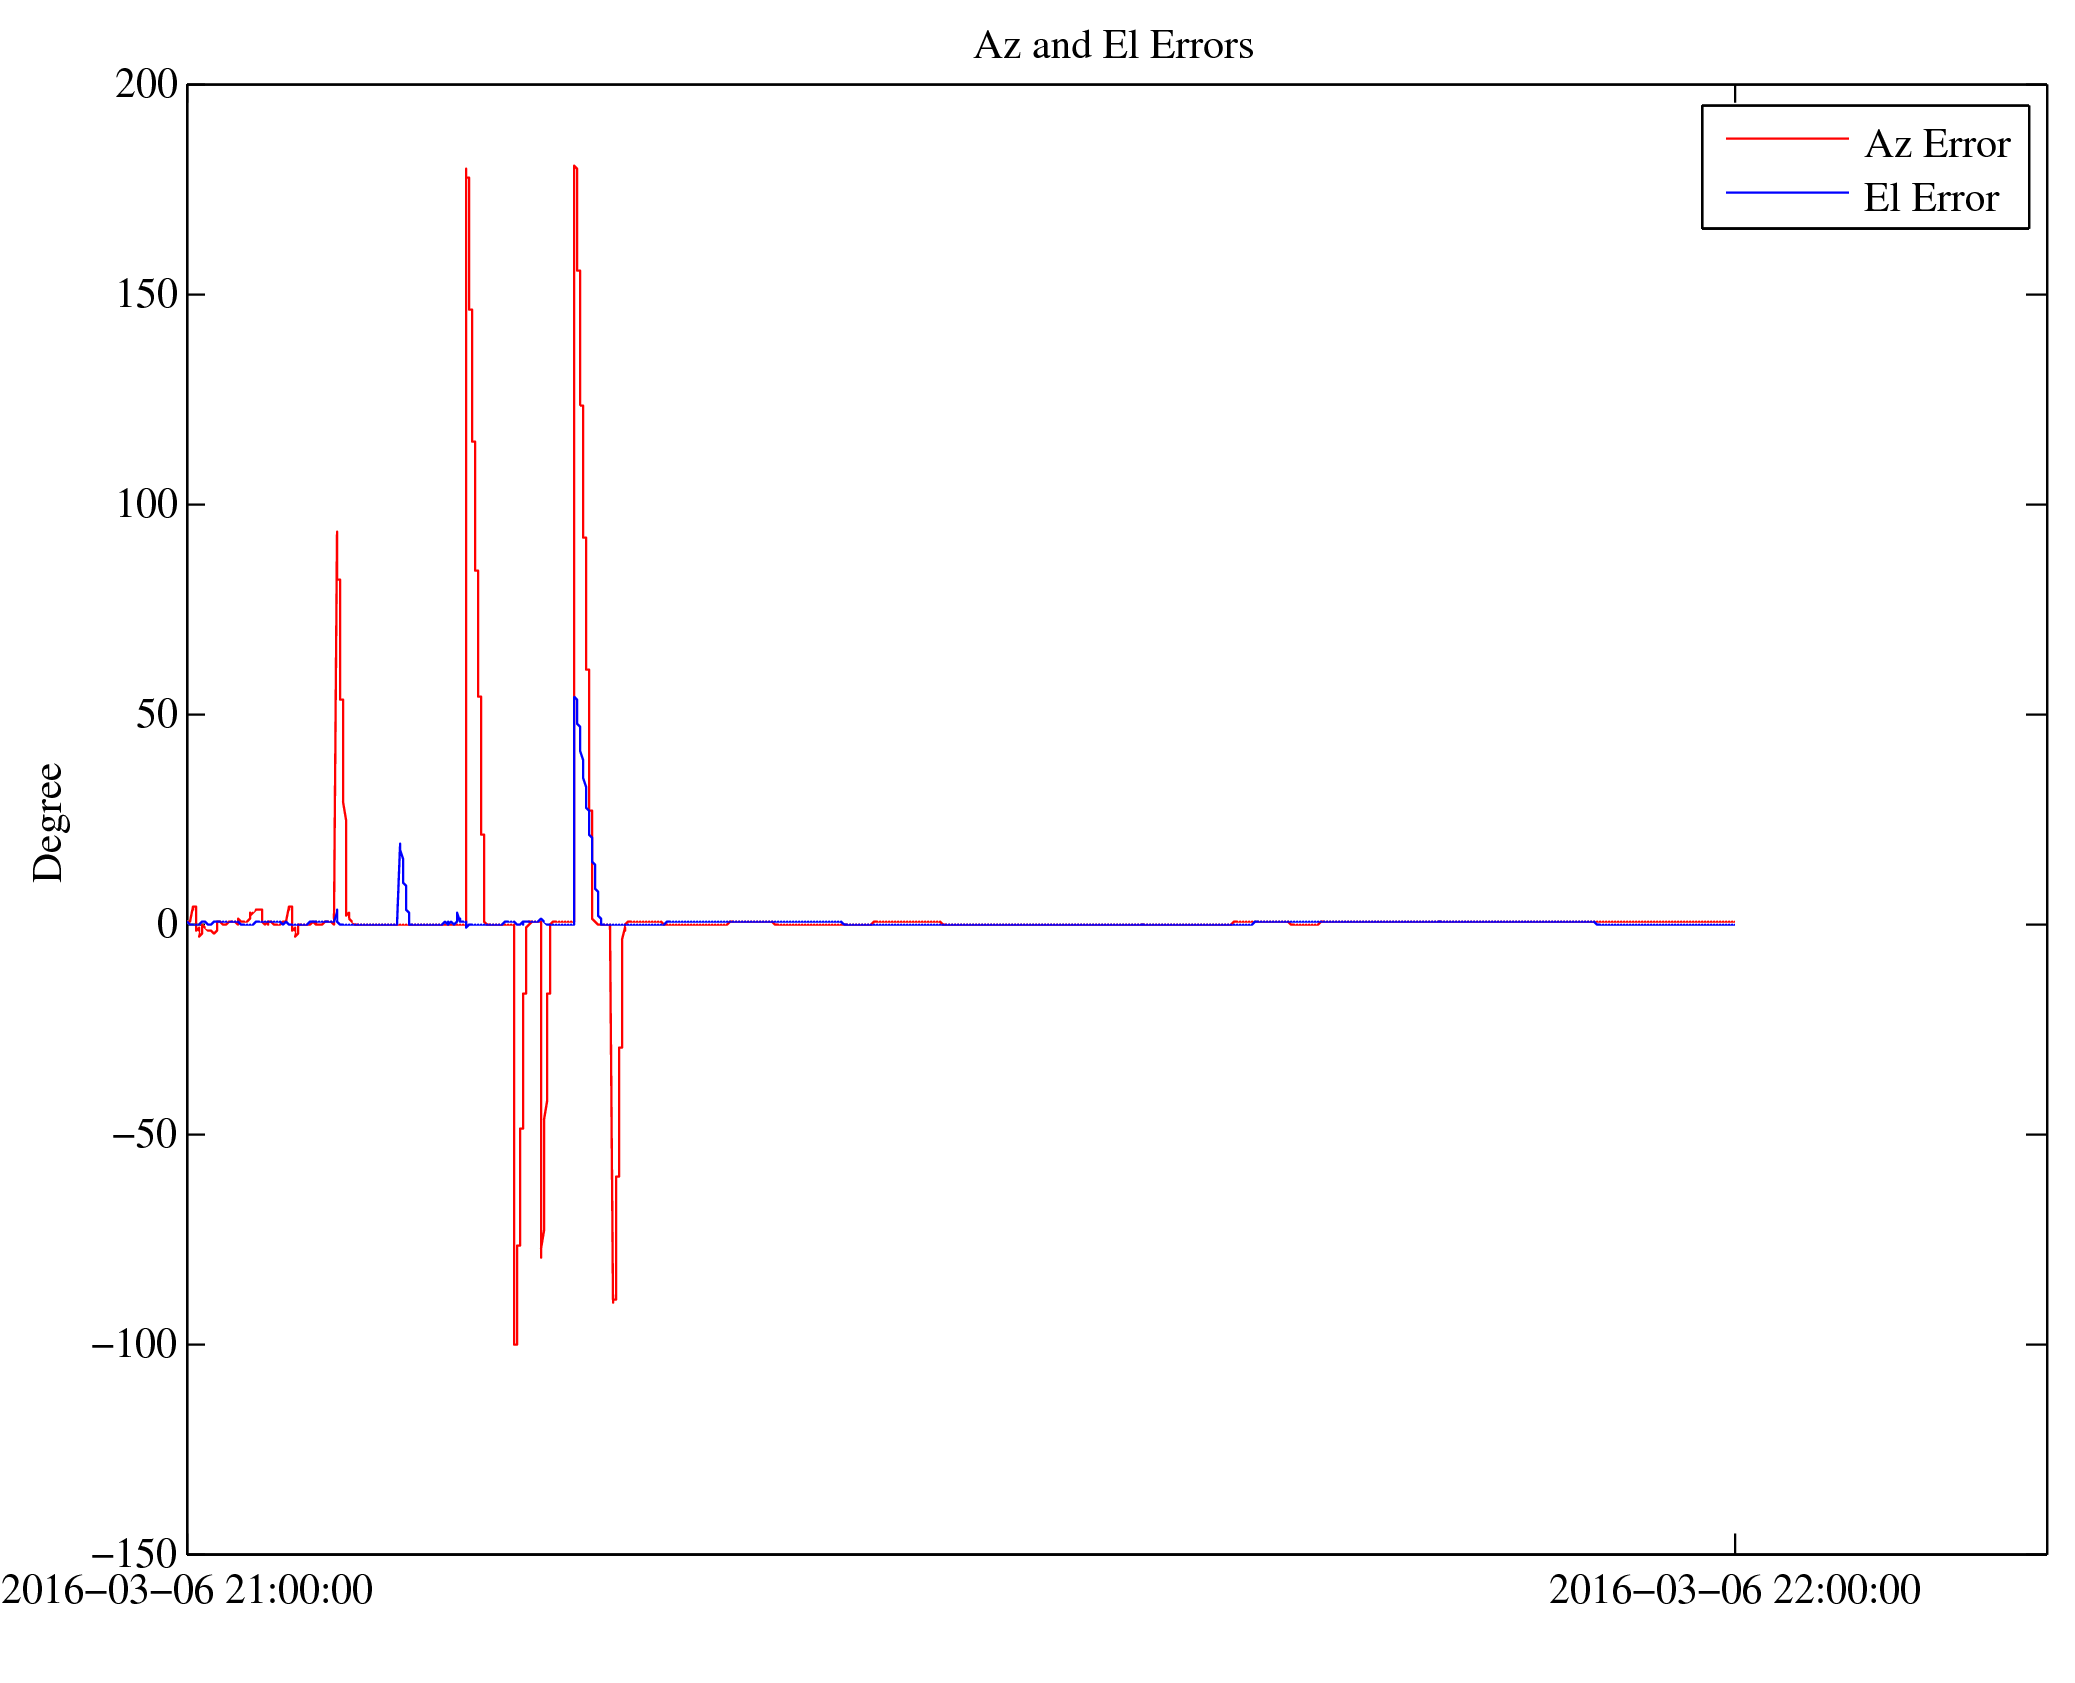Click the 0 y-axis tick label
2075x1683 pixels.
pyautogui.click(x=167, y=924)
